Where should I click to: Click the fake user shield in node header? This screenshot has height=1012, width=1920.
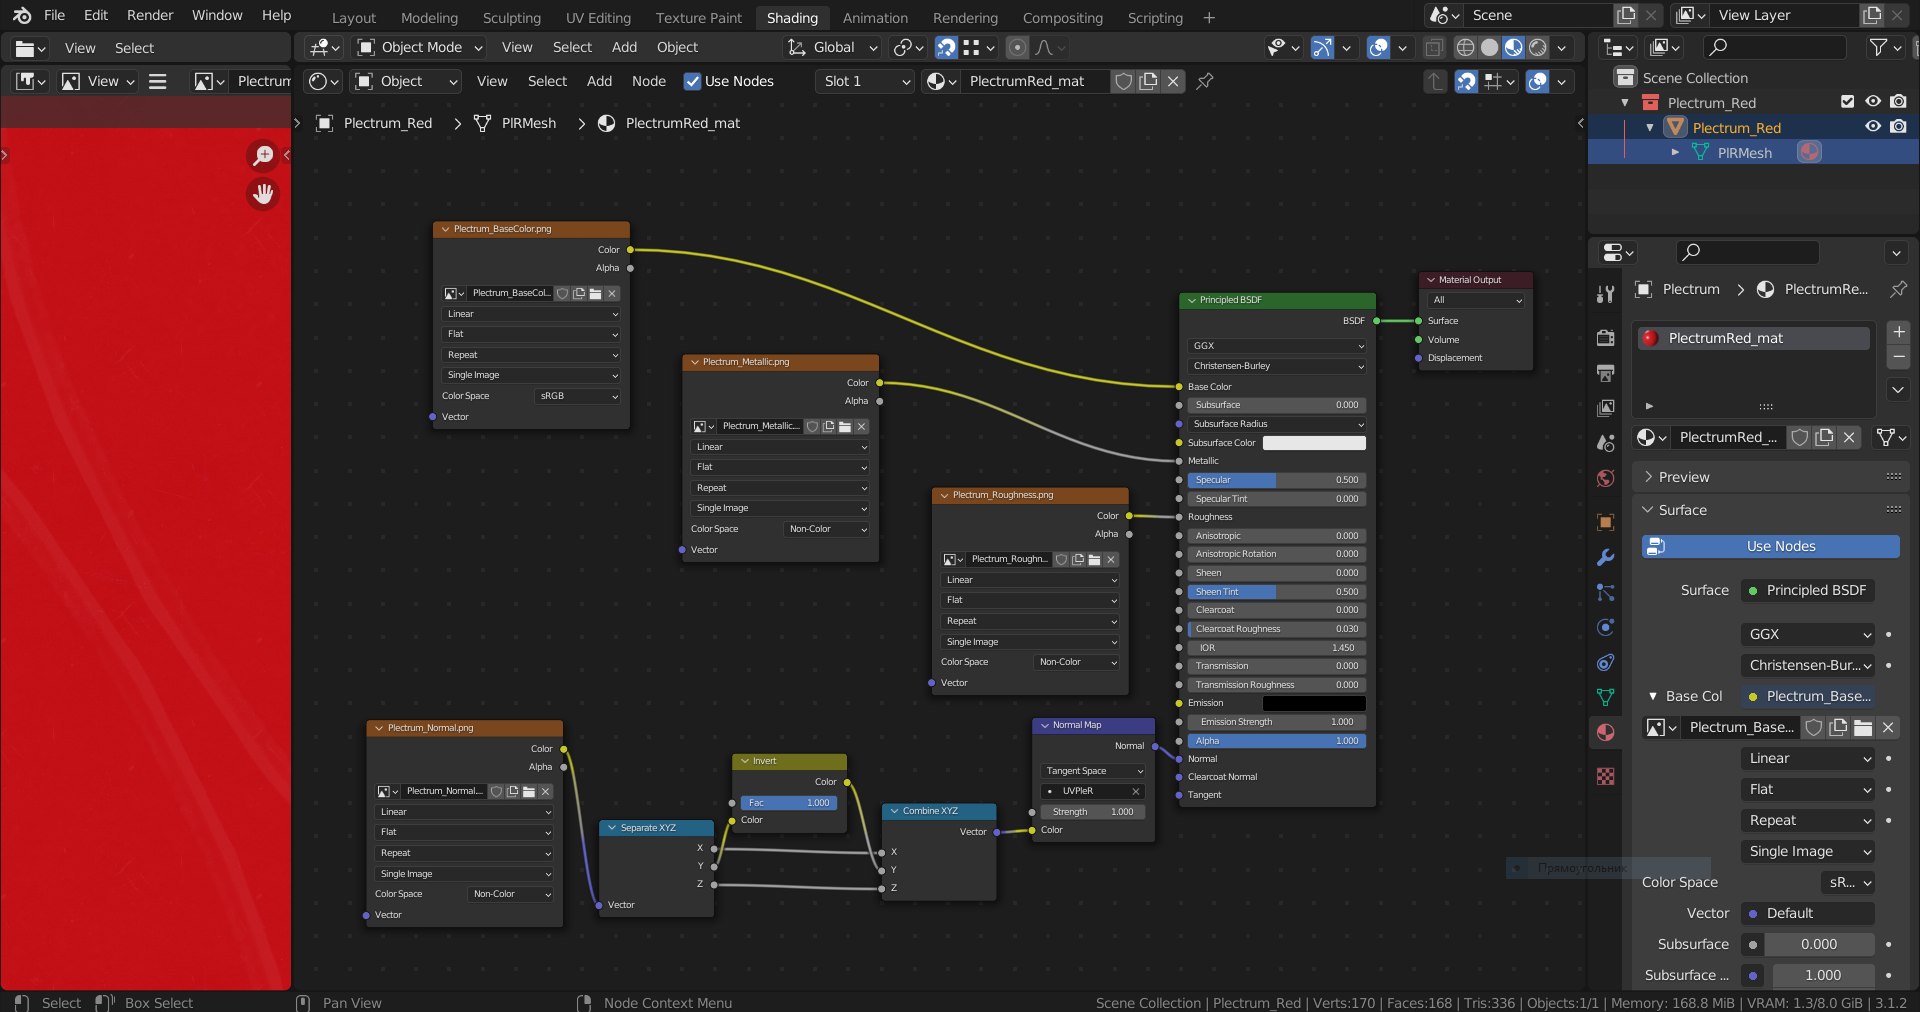(1124, 81)
